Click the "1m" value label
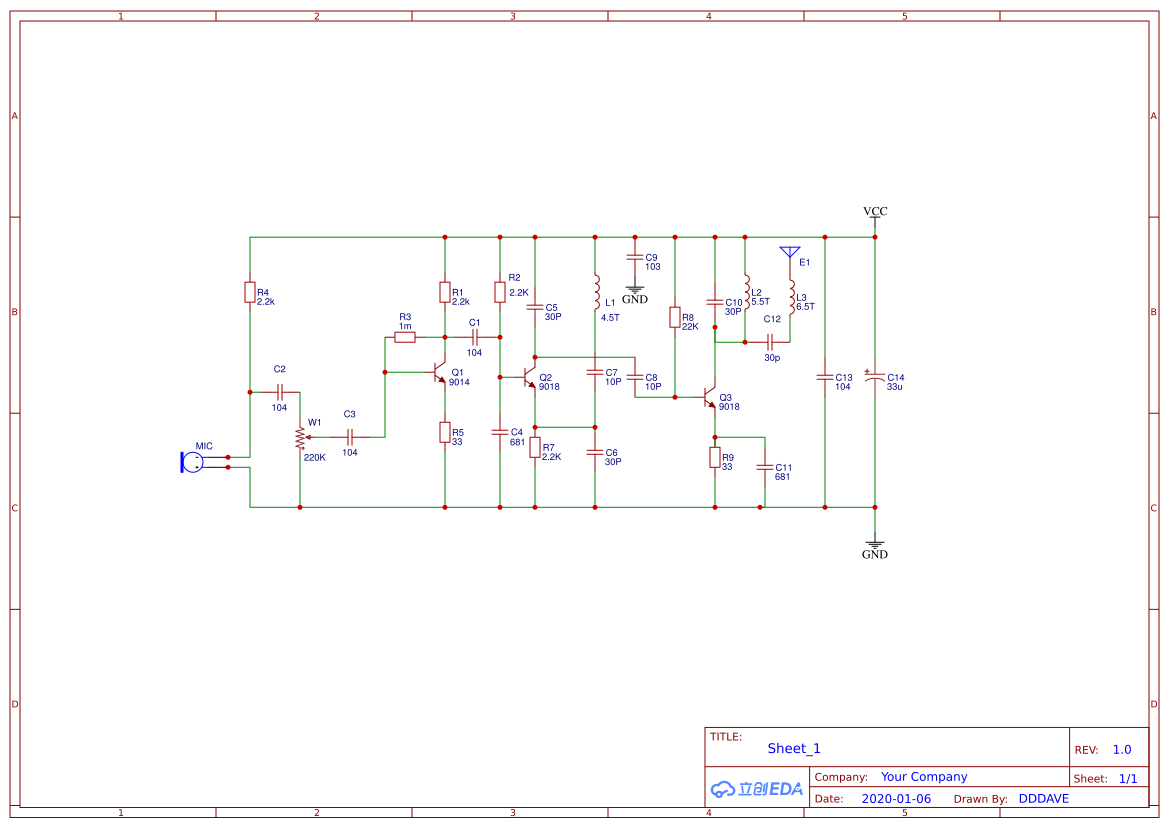The width and height of the screenshot is (1169, 828). [x=405, y=326]
